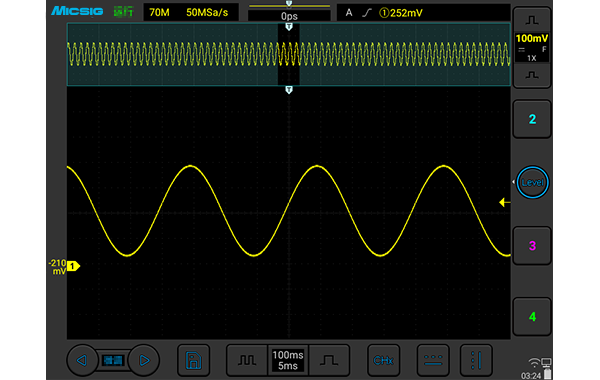Tap the Level knob
This screenshot has height=380, width=600.
click(532, 183)
